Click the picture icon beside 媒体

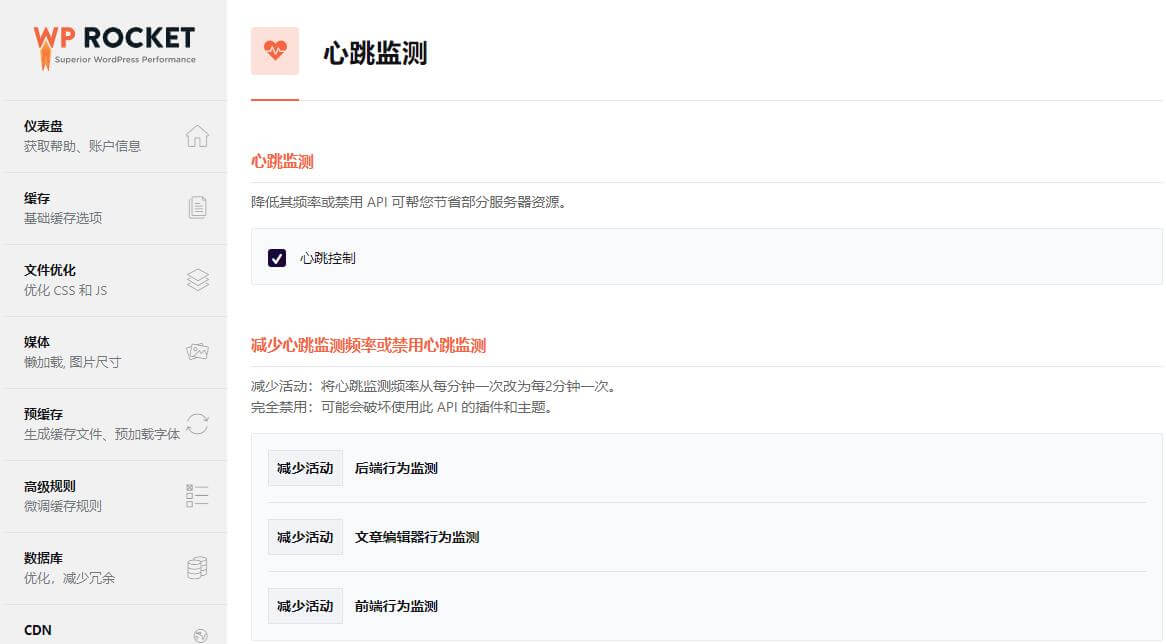[x=198, y=352]
